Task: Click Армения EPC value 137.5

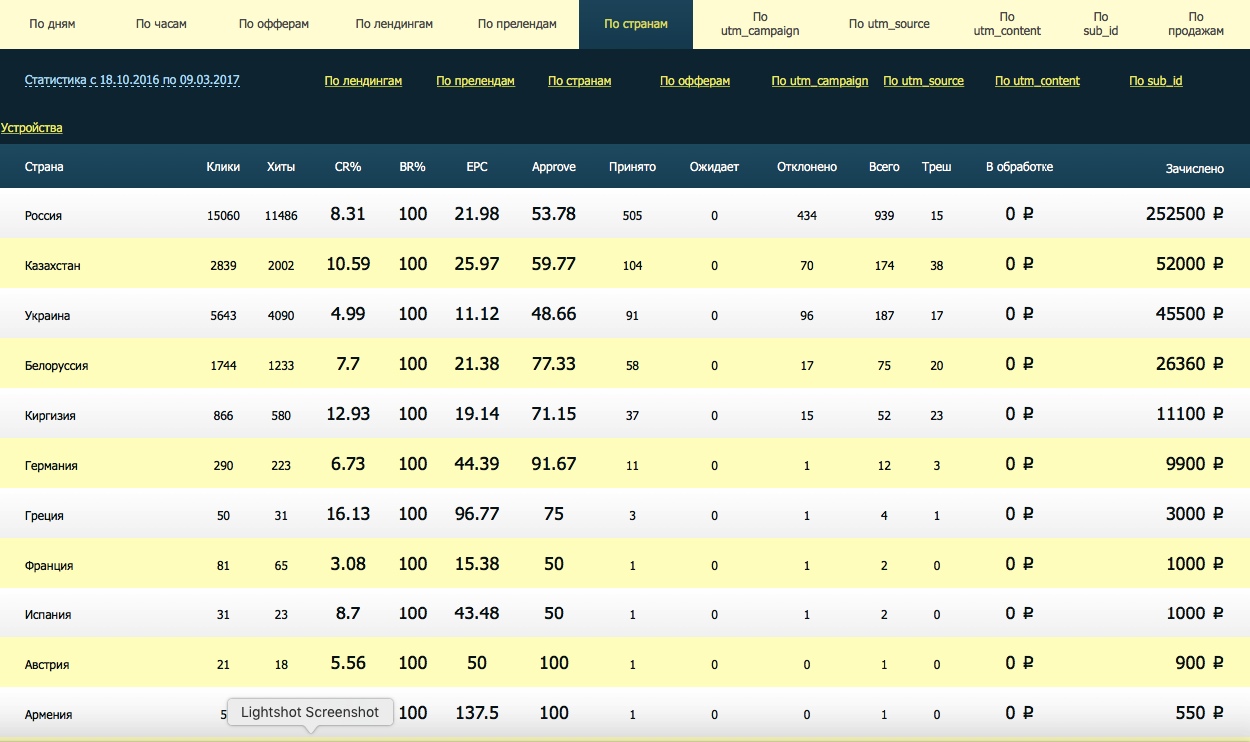Action: 477,713
